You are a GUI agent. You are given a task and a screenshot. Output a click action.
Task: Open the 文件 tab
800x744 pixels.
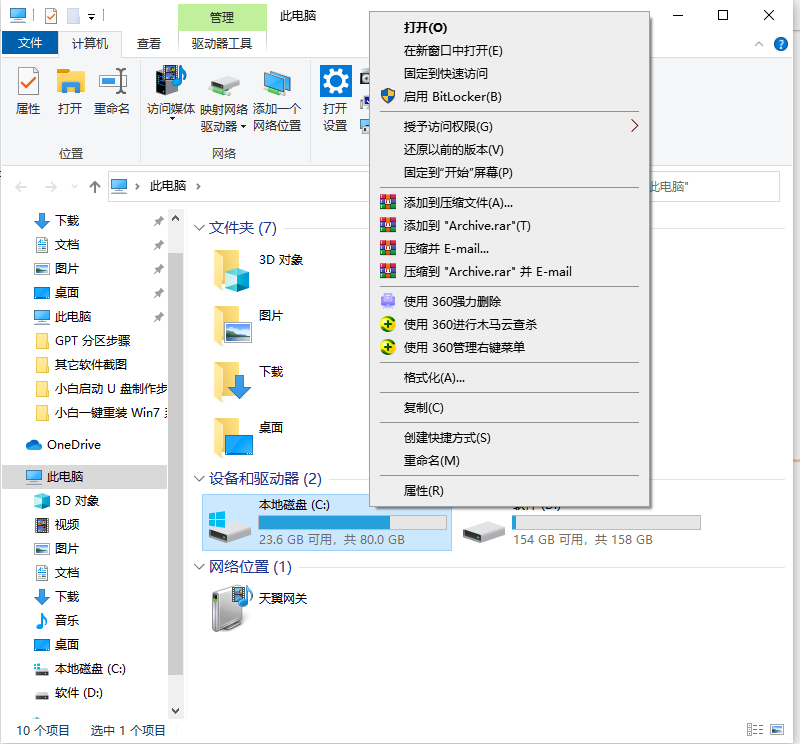click(30, 43)
